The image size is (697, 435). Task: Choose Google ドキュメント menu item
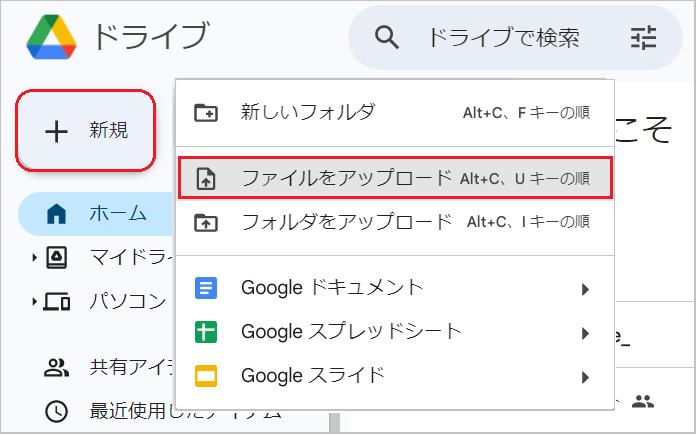[395, 288]
